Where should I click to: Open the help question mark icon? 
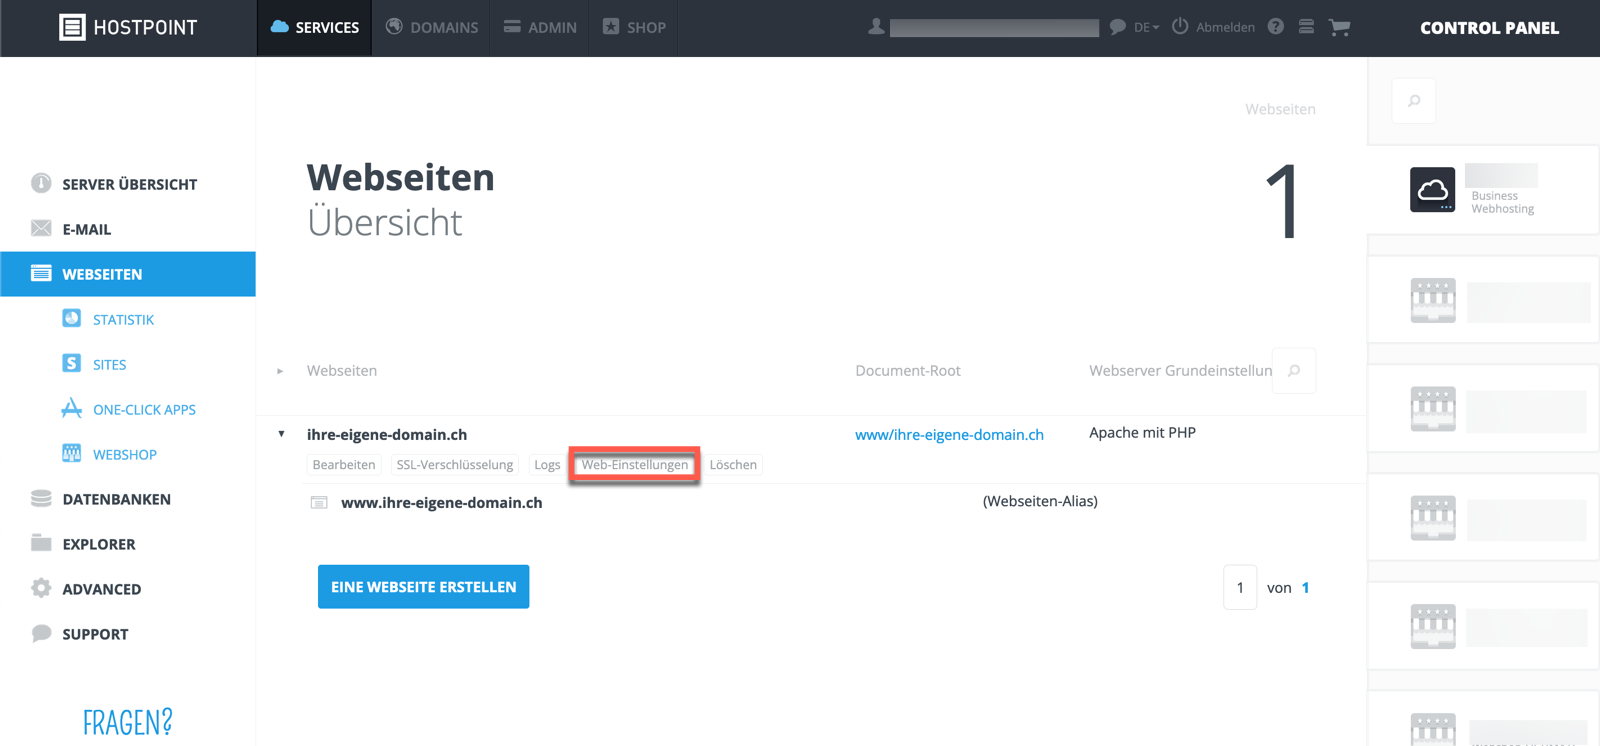pyautogui.click(x=1275, y=27)
